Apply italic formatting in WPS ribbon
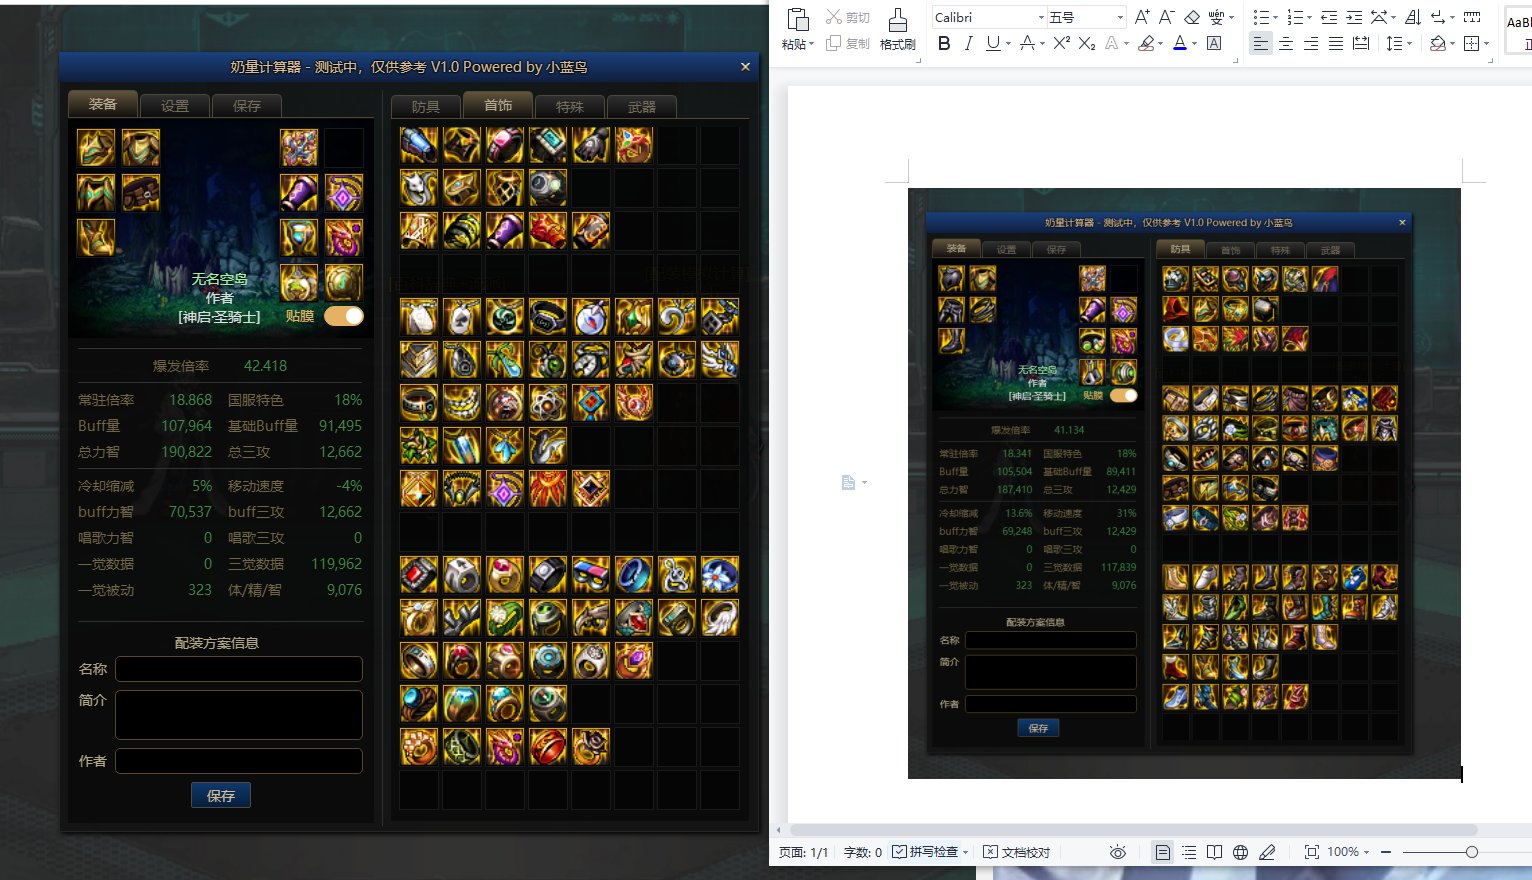This screenshot has height=880, width=1532. (x=968, y=43)
